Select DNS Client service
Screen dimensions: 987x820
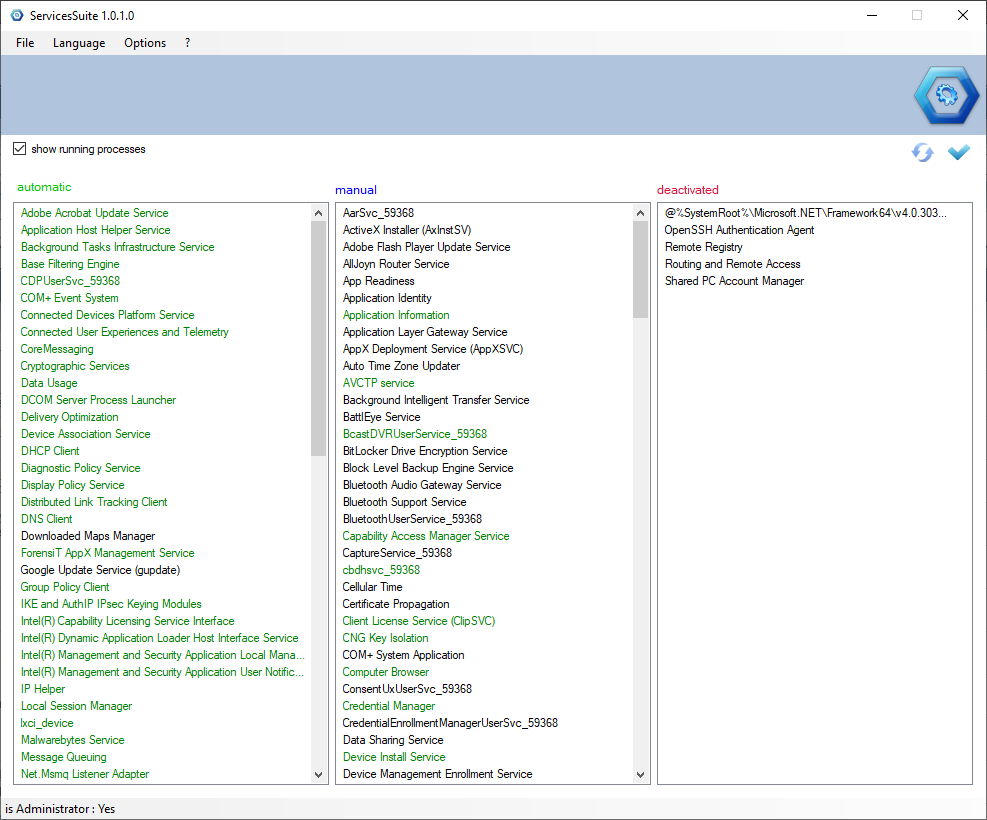pos(47,519)
